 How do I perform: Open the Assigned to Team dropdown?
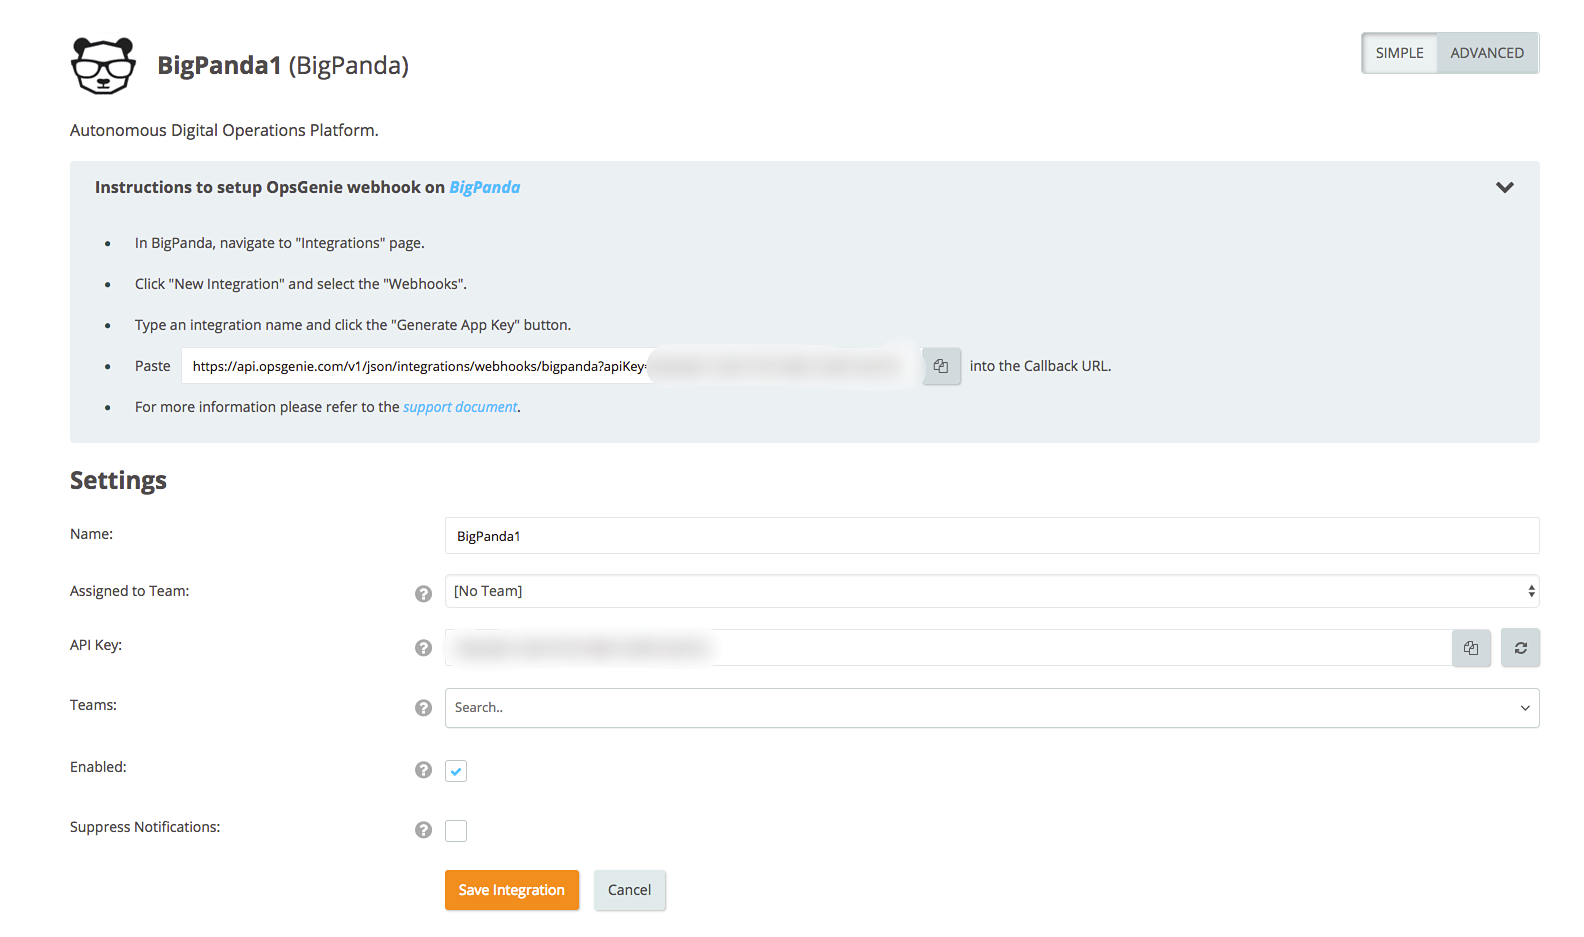(992, 591)
